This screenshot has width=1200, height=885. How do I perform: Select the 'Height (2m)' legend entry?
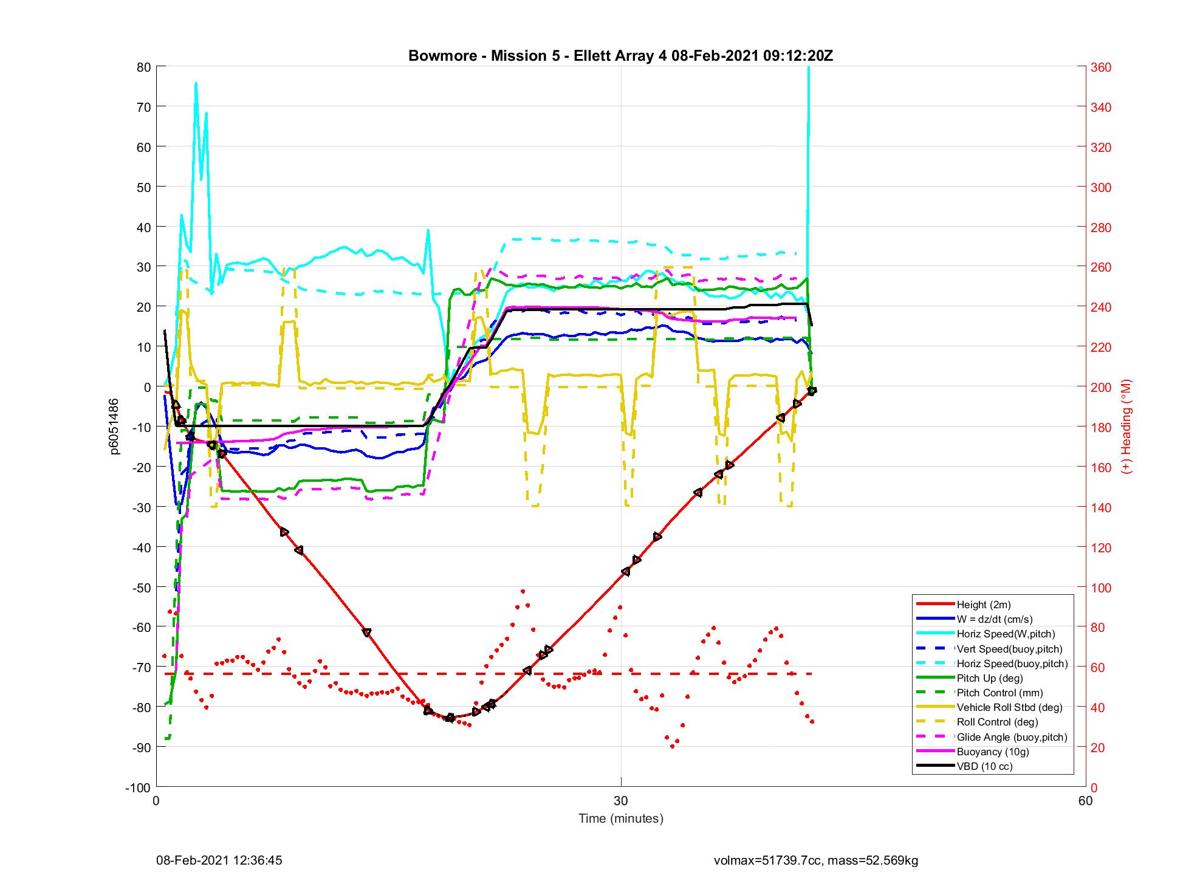[984, 605]
